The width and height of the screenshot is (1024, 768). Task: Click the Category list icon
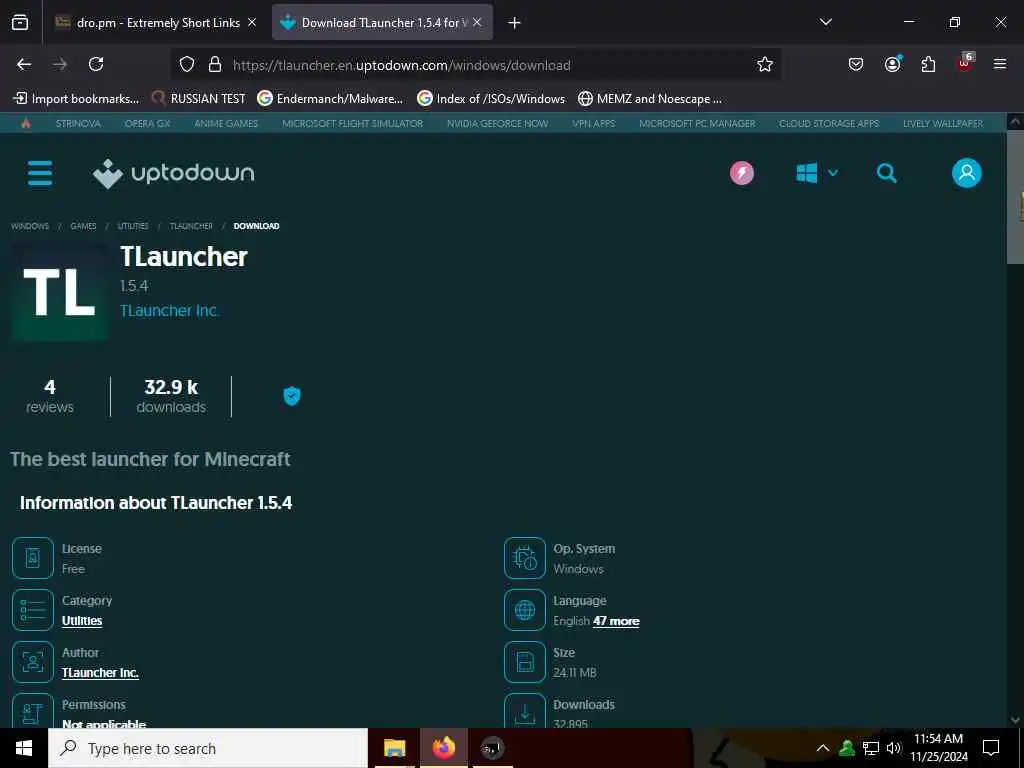coord(33,610)
